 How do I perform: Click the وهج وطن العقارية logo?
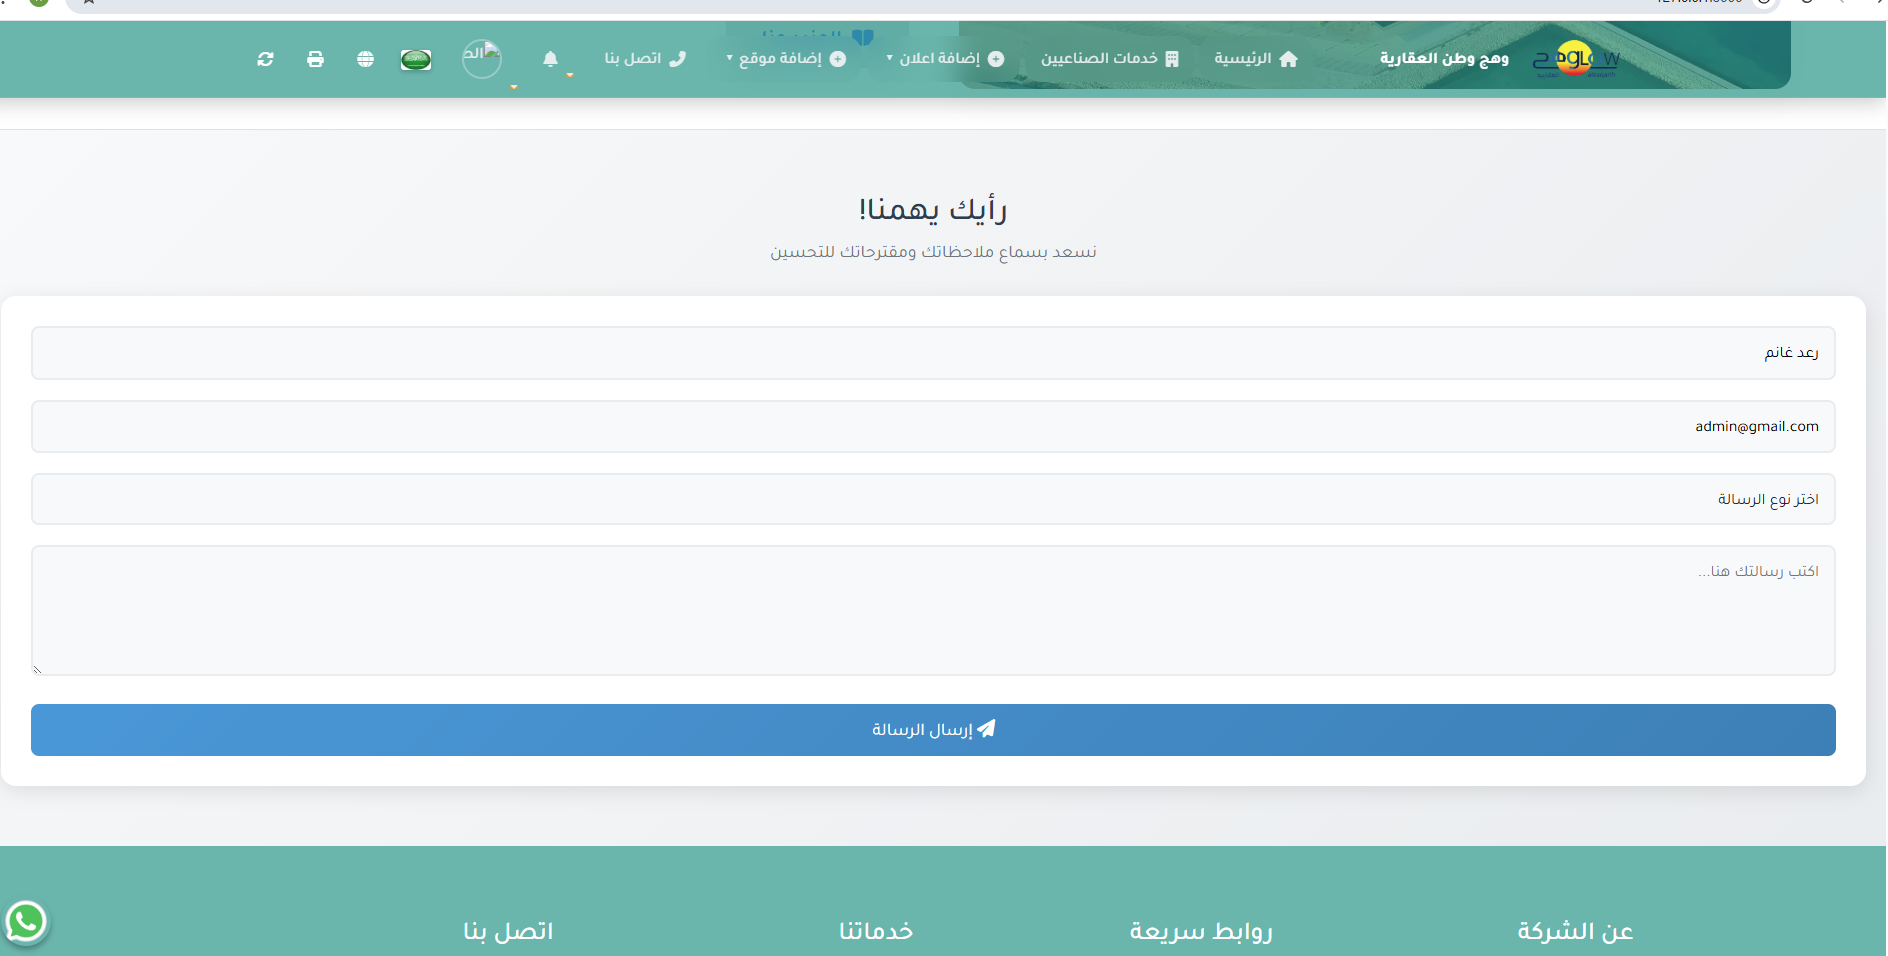1575,58
